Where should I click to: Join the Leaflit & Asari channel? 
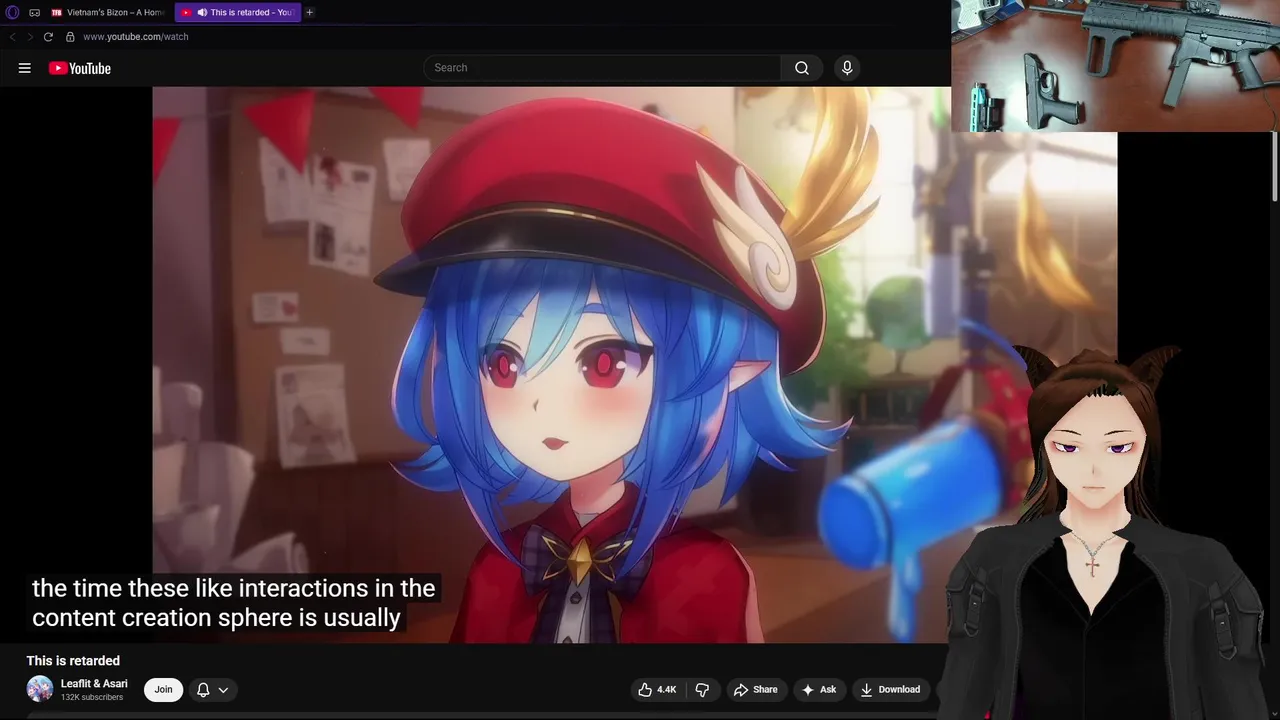click(163, 689)
